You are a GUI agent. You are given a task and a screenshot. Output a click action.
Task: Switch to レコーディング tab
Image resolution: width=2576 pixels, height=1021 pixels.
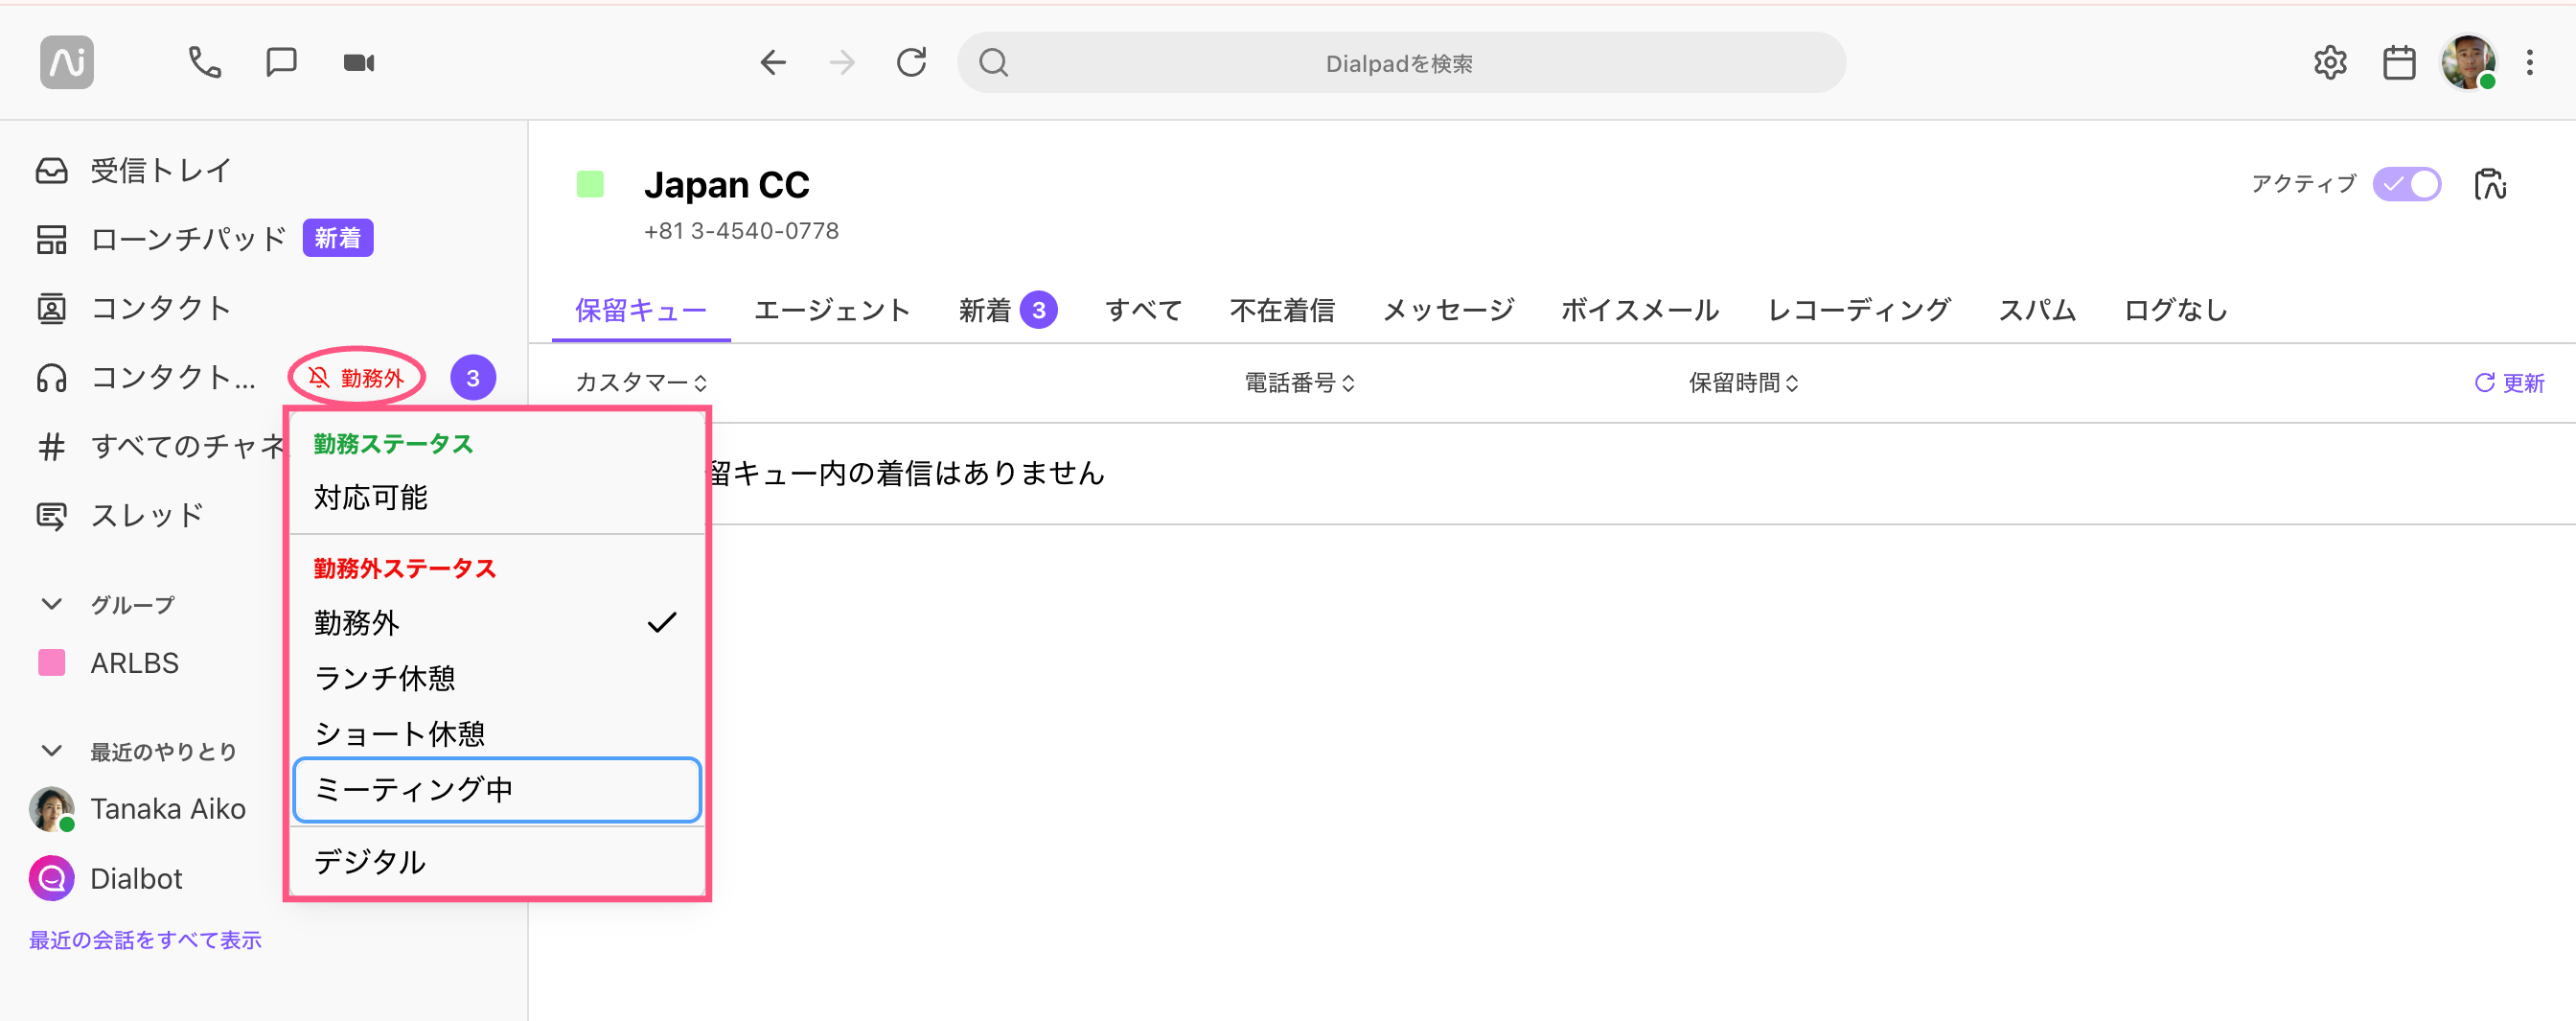(x=1859, y=311)
